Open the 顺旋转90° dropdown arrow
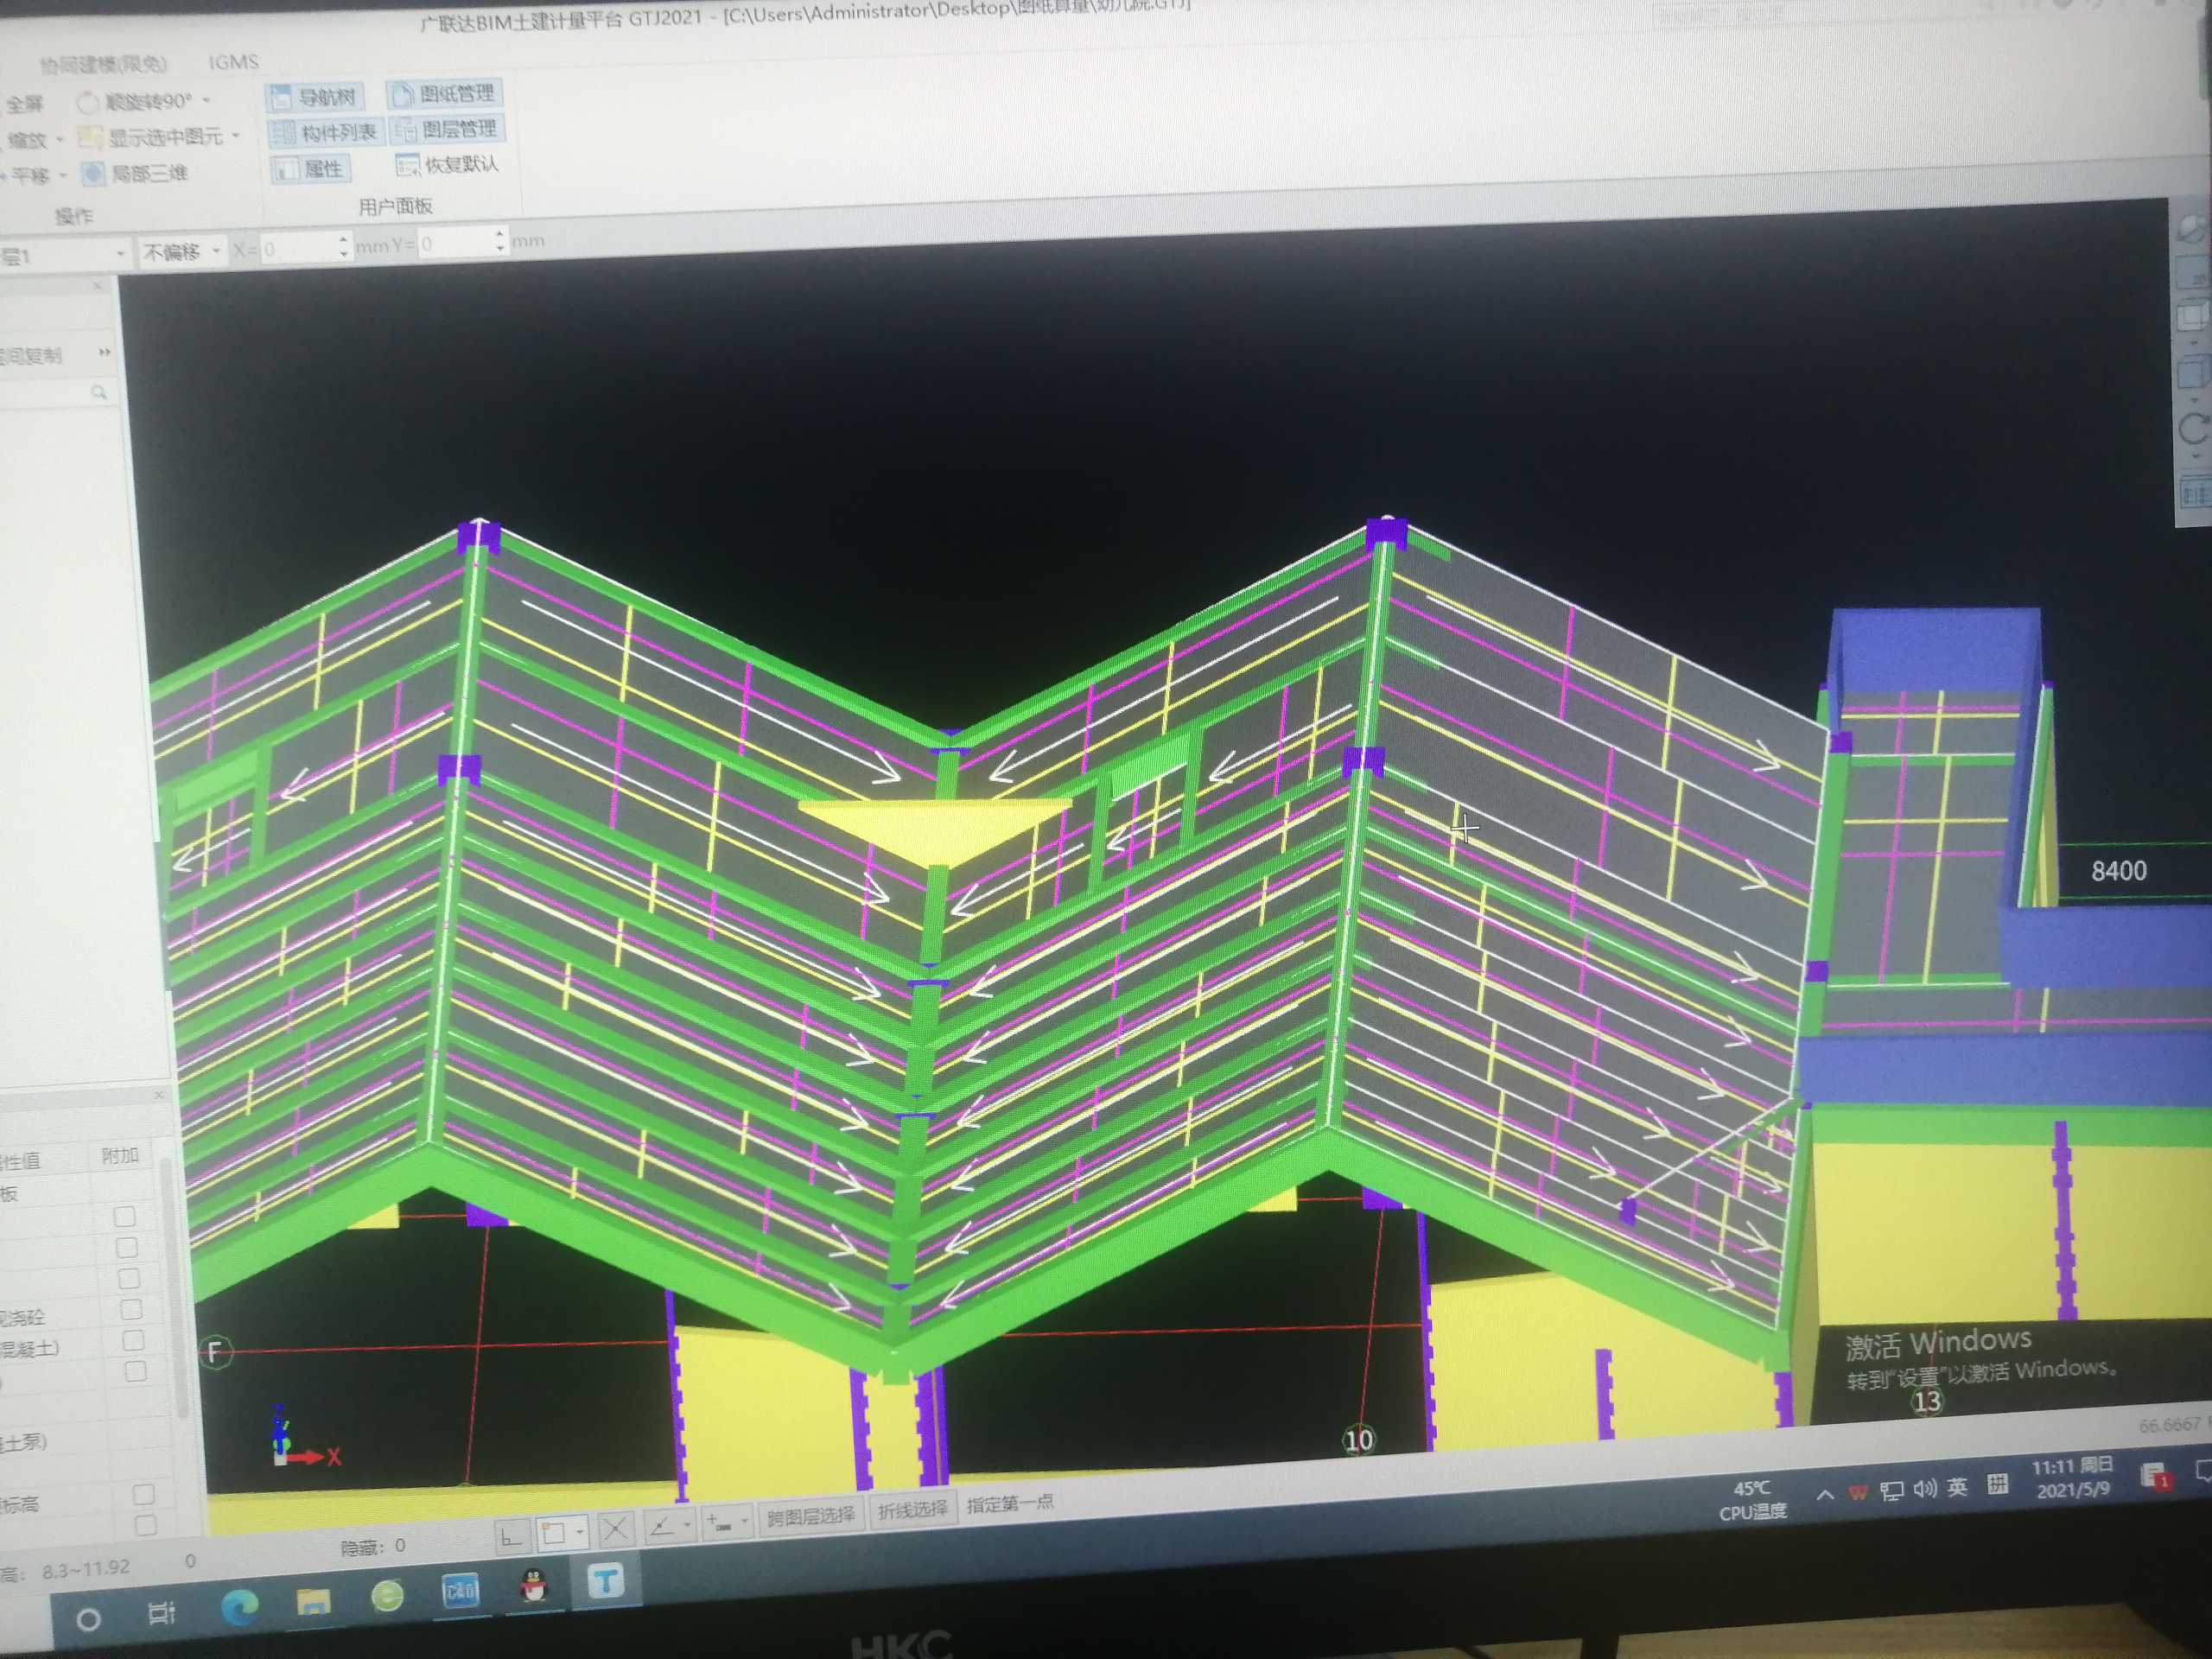Image resolution: width=2212 pixels, height=1659 pixels. click(207, 100)
